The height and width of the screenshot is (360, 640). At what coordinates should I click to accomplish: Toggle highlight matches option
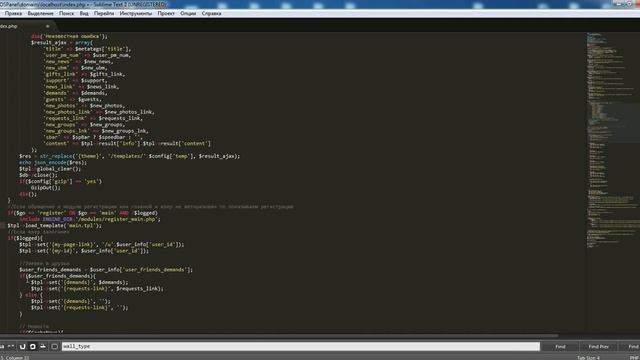[x=54, y=347]
